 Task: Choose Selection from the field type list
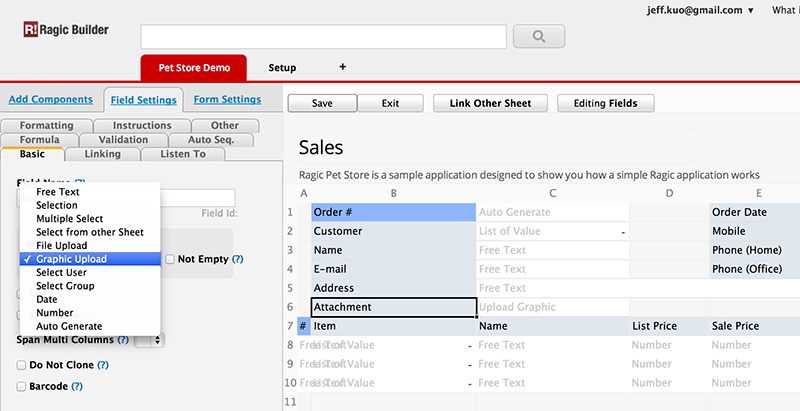click(x=90, y=205)
